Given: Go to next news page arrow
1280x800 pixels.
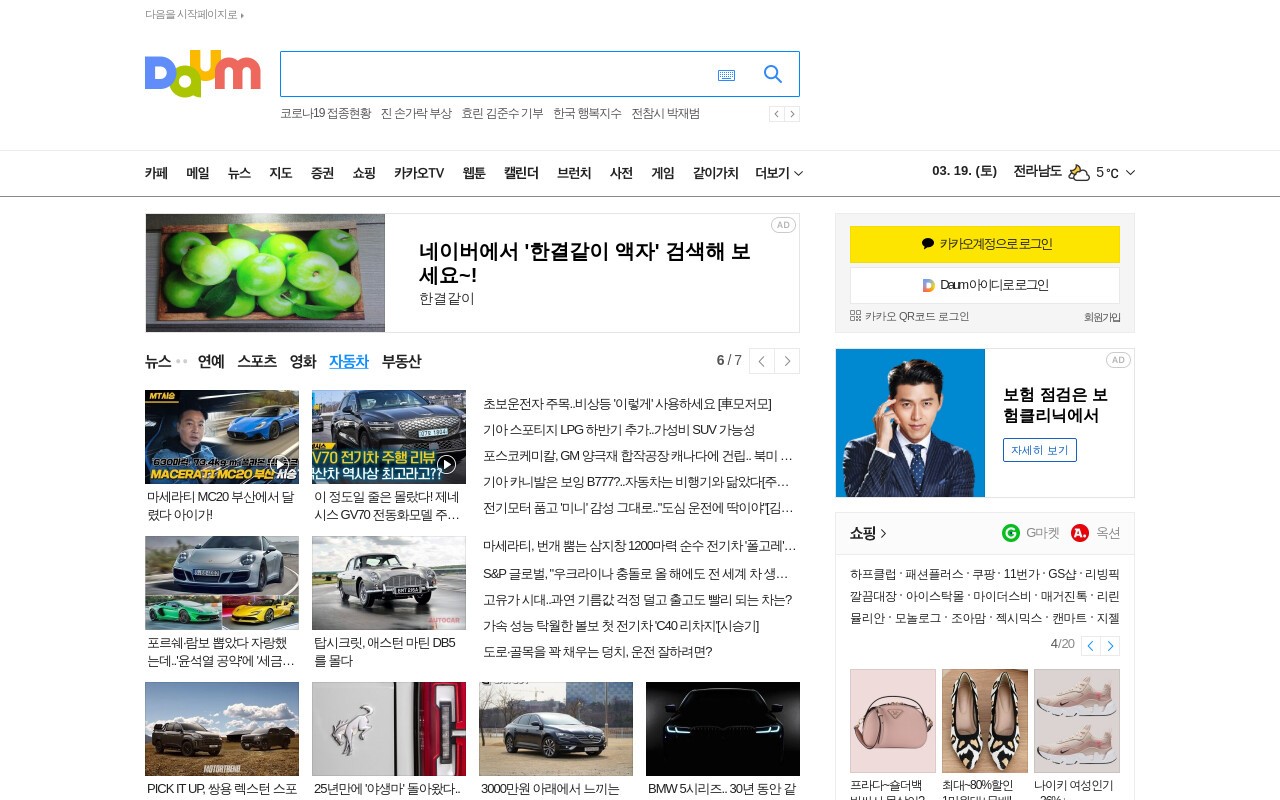Looking at the screenshot, I should (787, 361).
